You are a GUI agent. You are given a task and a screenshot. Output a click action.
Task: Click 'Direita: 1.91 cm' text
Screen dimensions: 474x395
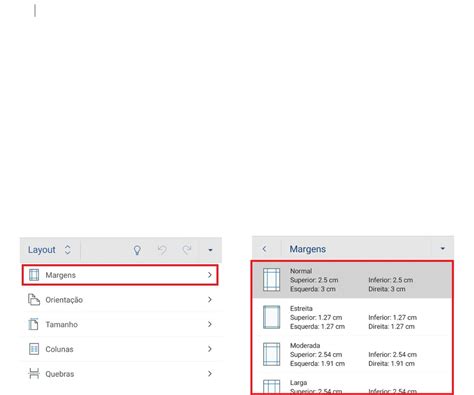391,363
